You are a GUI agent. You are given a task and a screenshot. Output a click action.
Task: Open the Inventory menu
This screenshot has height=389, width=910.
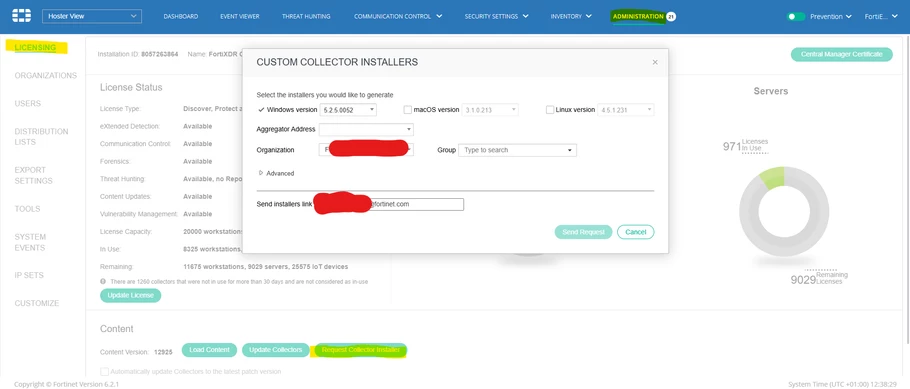click(x=571, y=16)
